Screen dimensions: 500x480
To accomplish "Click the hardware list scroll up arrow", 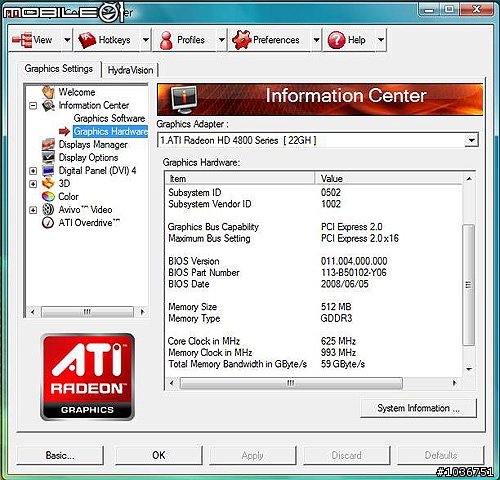I will click(469, 179).
